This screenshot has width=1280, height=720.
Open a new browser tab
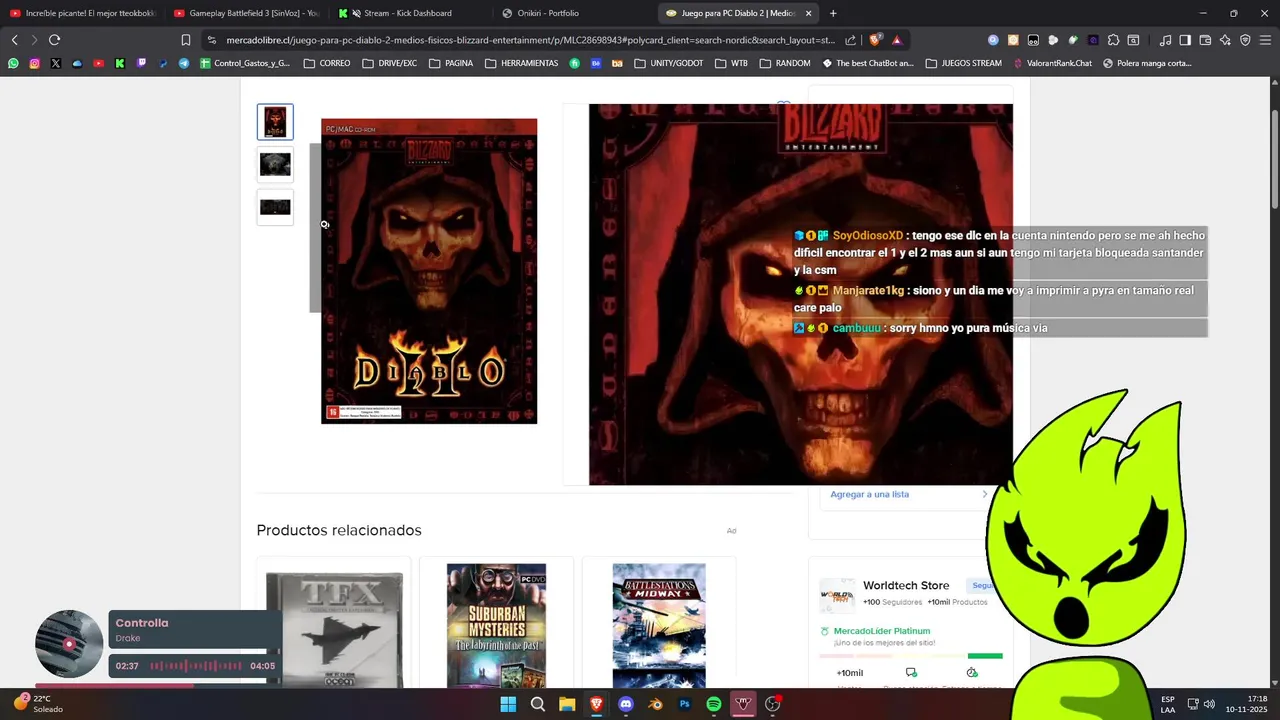[x=833, y=13]
